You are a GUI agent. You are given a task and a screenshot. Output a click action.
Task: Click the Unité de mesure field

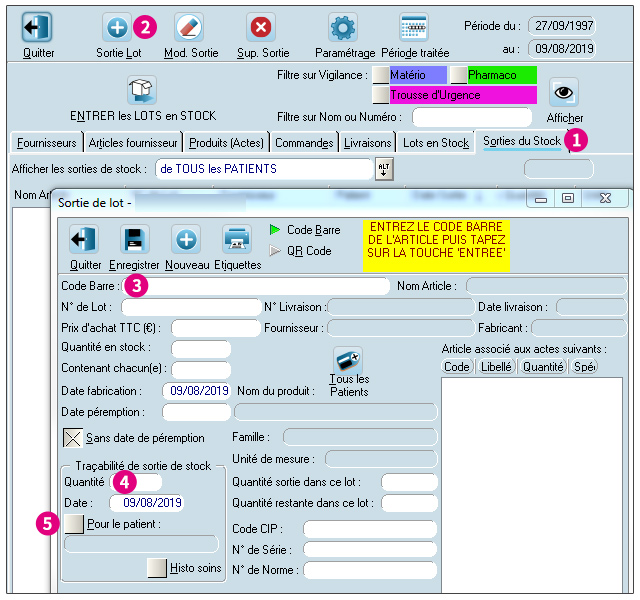[381, 459]
